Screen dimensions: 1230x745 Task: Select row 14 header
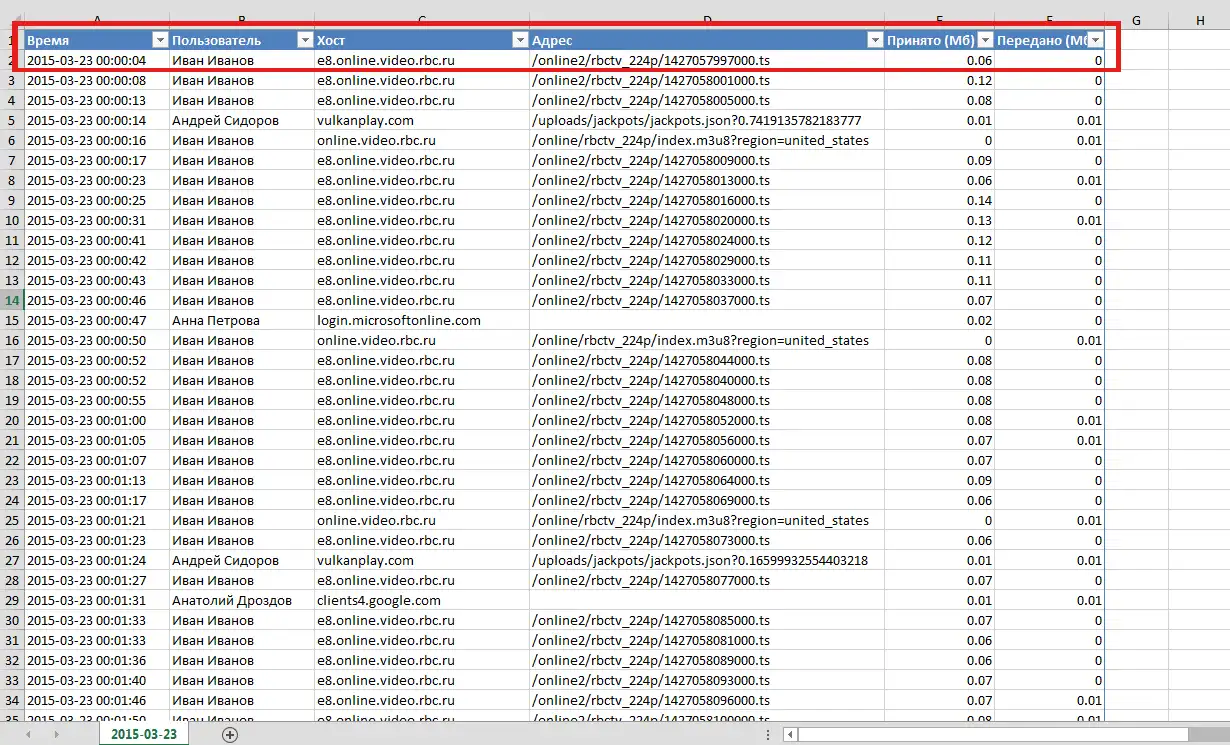point(11,300)
